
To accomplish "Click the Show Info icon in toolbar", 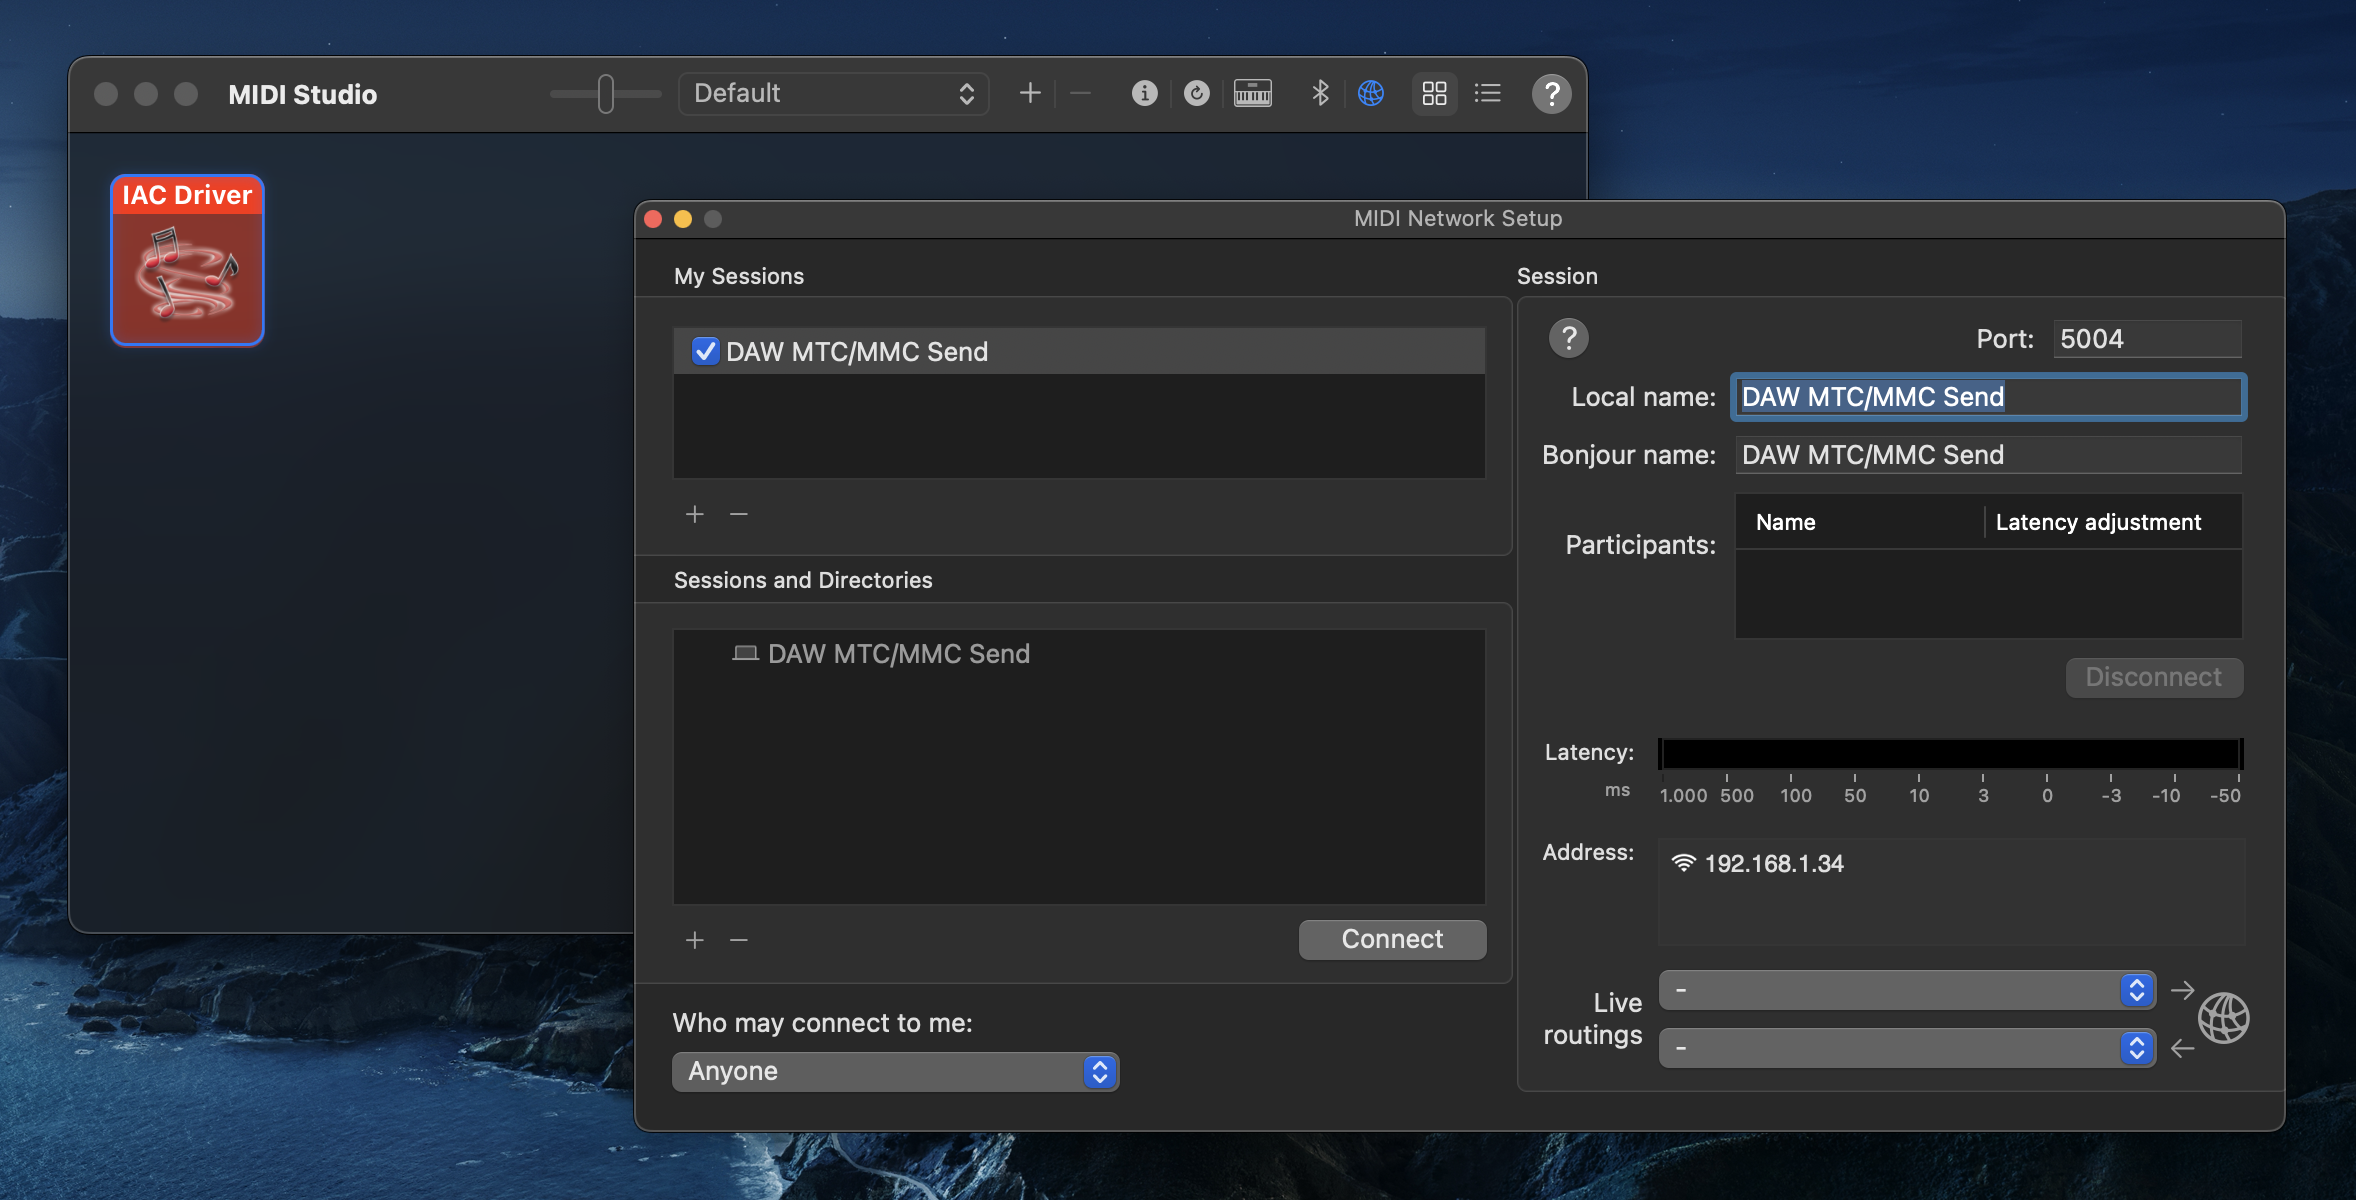I will 1144,93.
